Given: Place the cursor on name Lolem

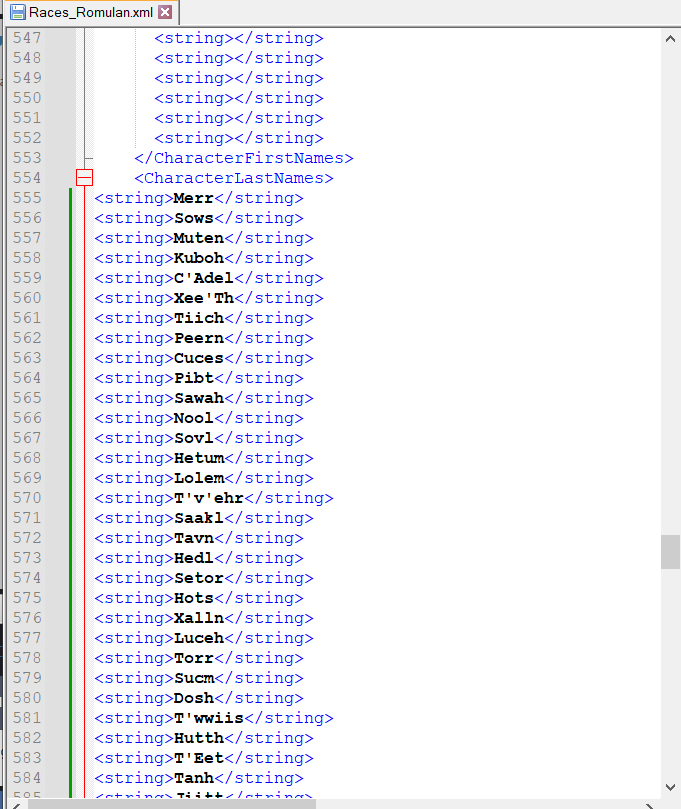Looking at the screenshot, I should [x=199, y=478].
